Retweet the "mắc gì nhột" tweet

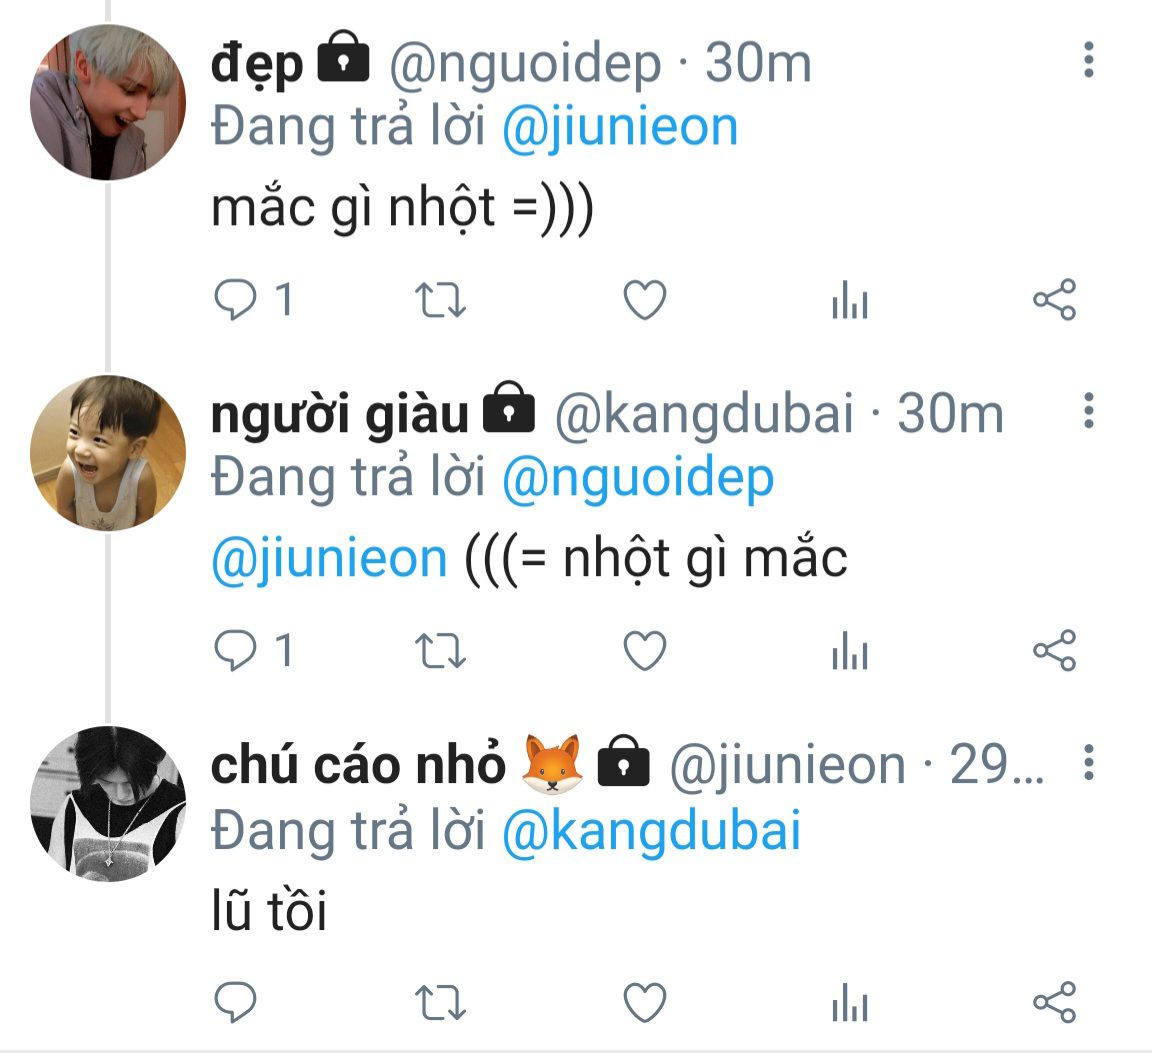tap(440, 300)
